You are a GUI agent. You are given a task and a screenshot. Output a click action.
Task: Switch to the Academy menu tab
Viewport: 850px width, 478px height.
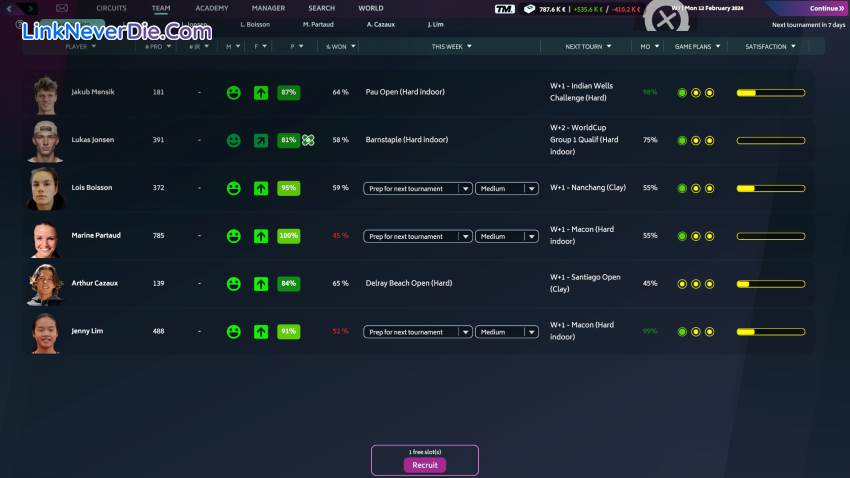click(x=212, y=8)
